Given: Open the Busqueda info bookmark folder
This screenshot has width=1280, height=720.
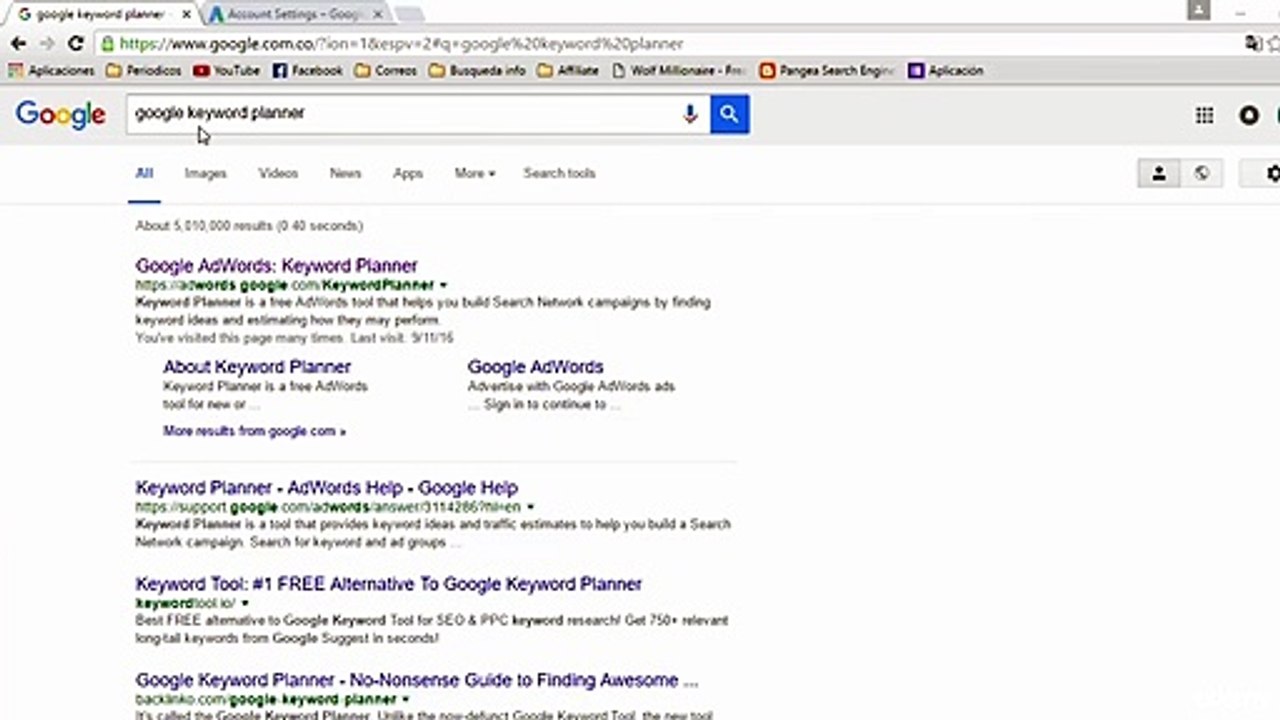Looking at the screenshot, I should coord(477,71).
